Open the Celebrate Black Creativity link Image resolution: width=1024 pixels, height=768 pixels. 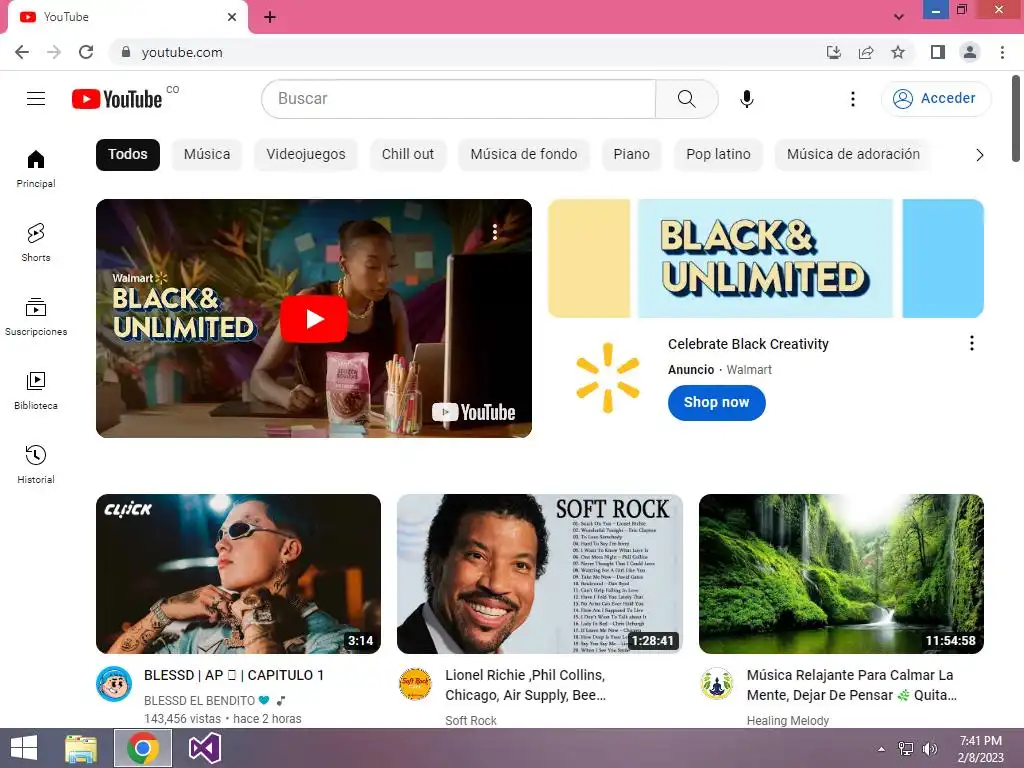coord(748,344)
